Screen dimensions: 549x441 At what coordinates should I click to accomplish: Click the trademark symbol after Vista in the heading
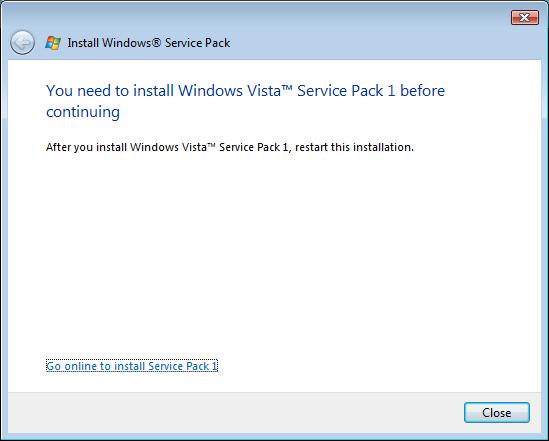click(x=287, y=88)
